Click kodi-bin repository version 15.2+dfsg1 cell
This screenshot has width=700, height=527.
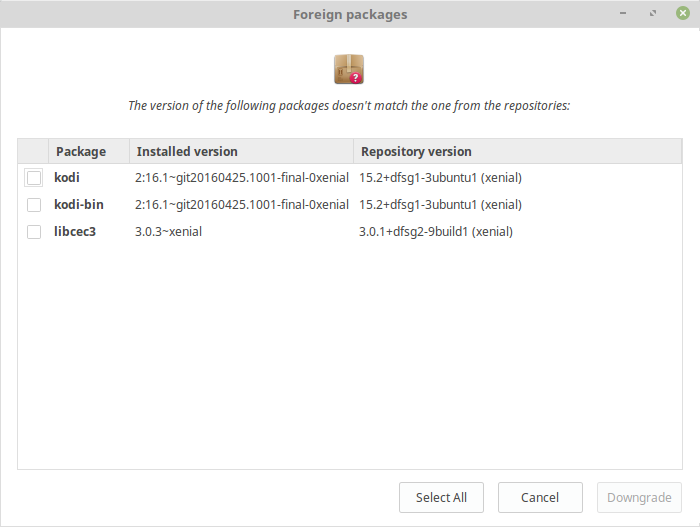(x=441, y=205)
